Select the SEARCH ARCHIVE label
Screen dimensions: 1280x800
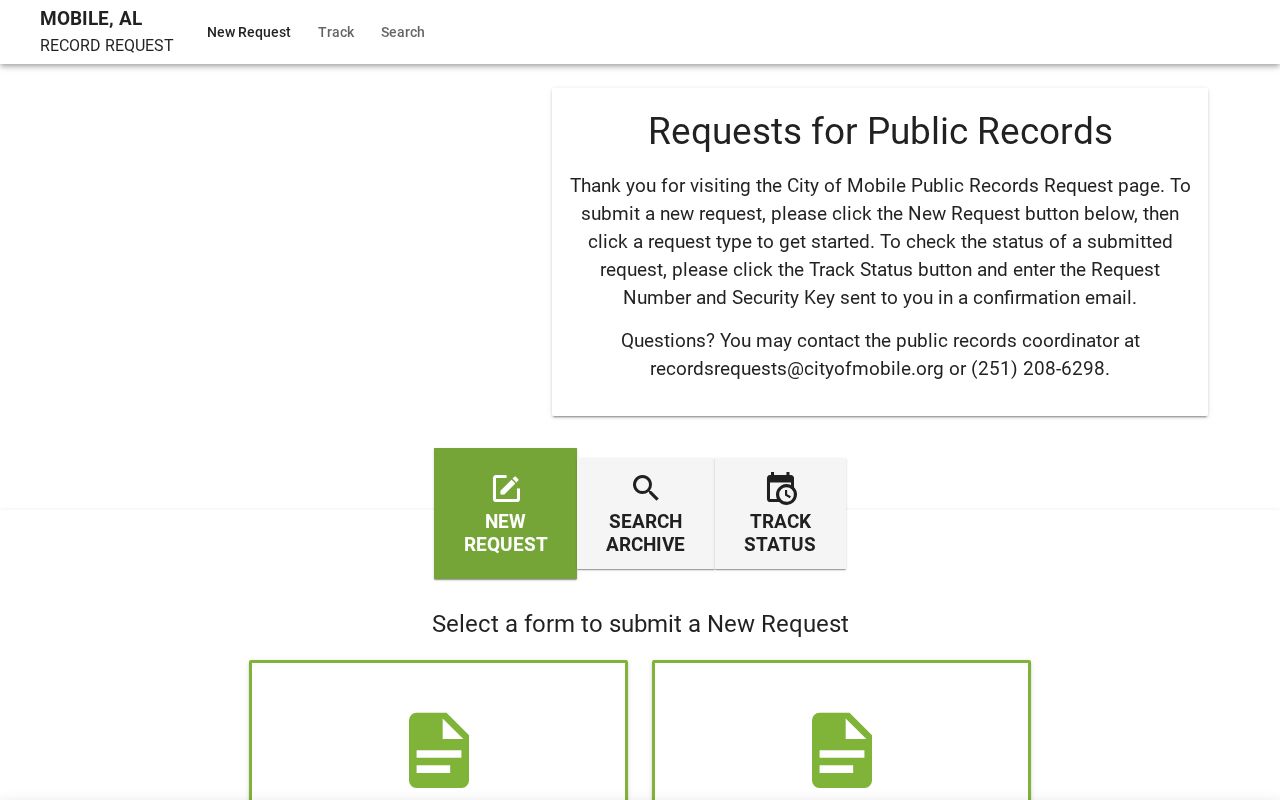point(646,533)
